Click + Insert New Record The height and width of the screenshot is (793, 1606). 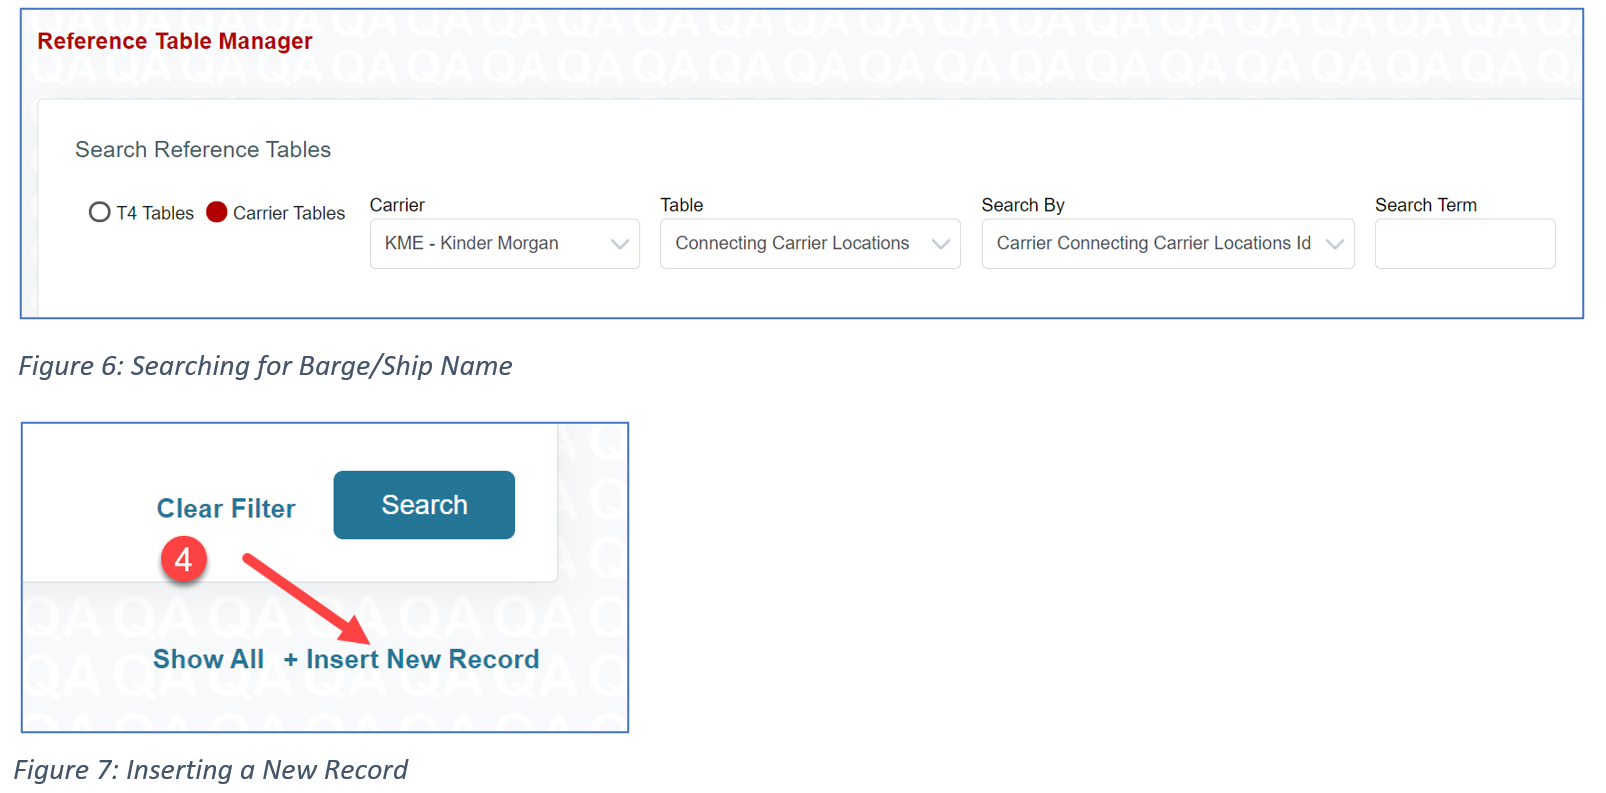412,659
